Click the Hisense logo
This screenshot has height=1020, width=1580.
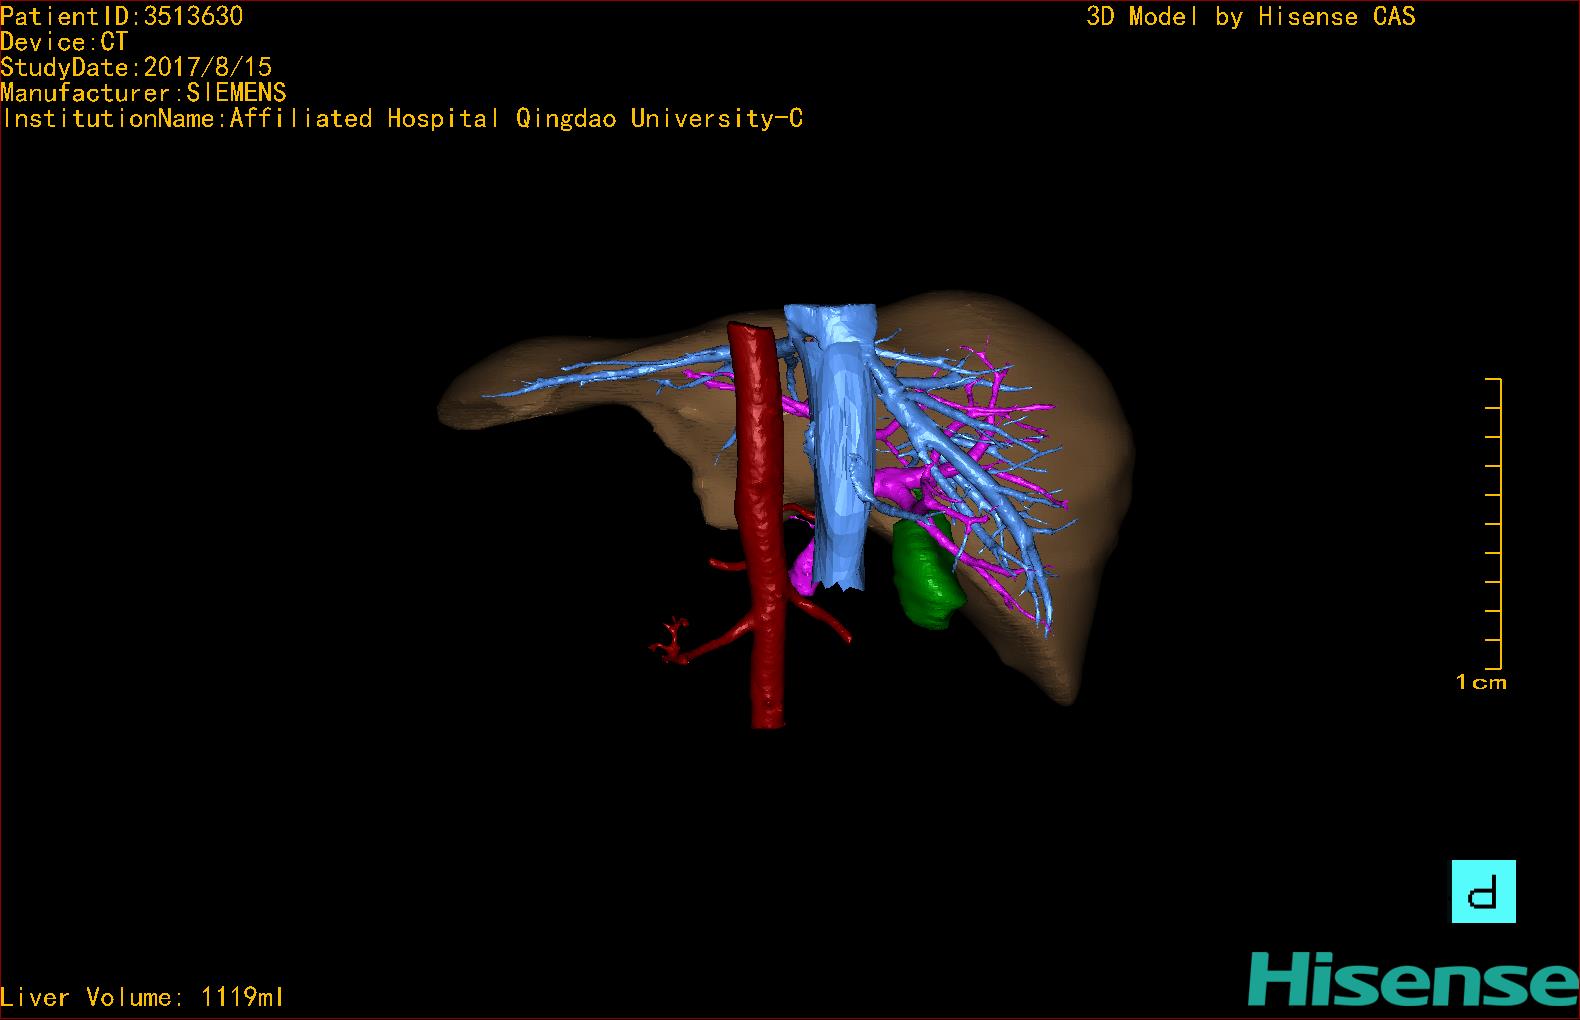[x=1413, y=979]
